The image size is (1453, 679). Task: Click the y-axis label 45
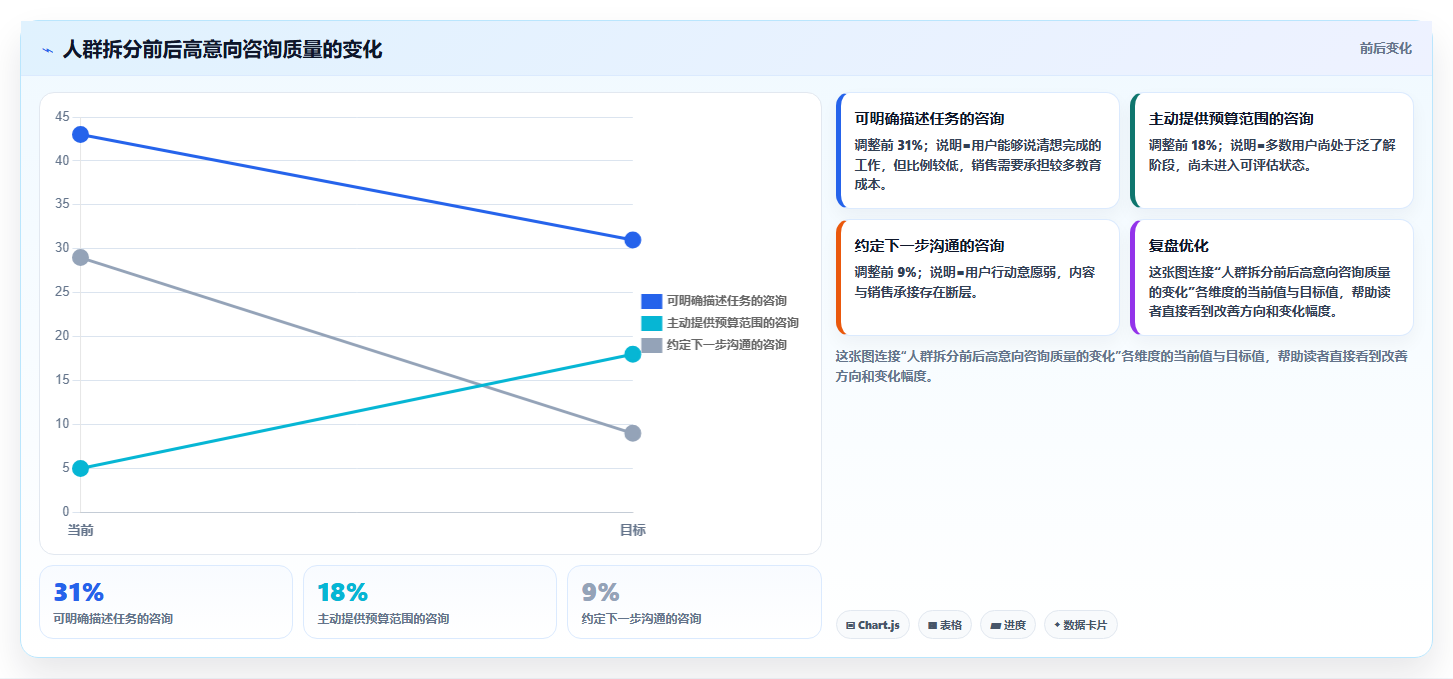coord(63,117)
